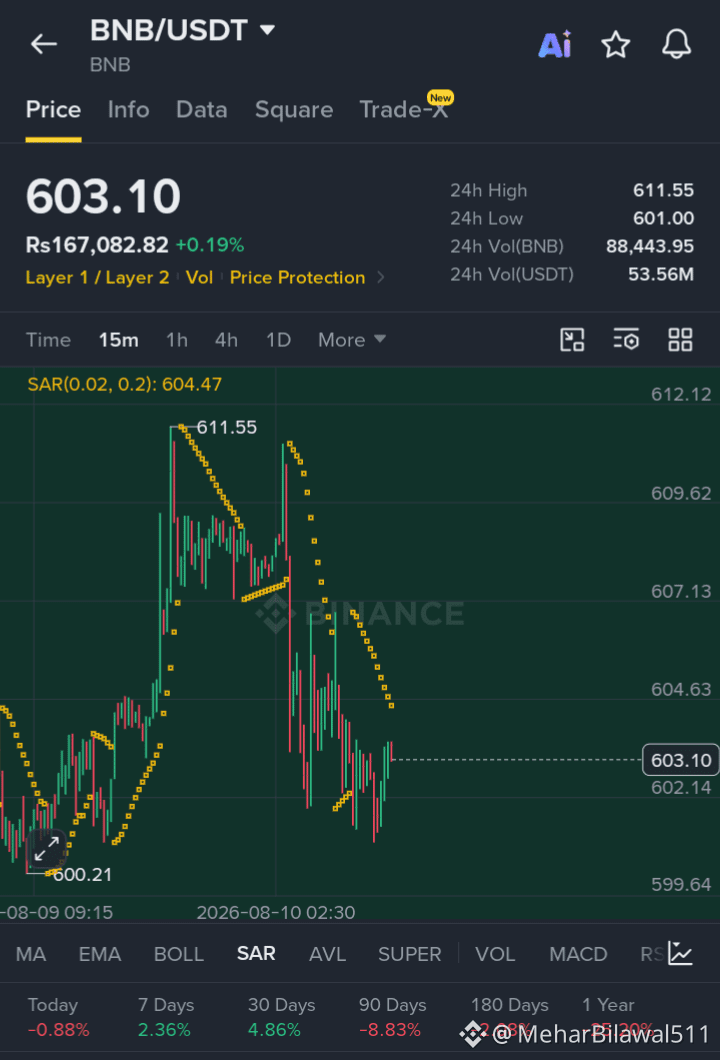Click the Today change -0.88%

point(59,1030)
